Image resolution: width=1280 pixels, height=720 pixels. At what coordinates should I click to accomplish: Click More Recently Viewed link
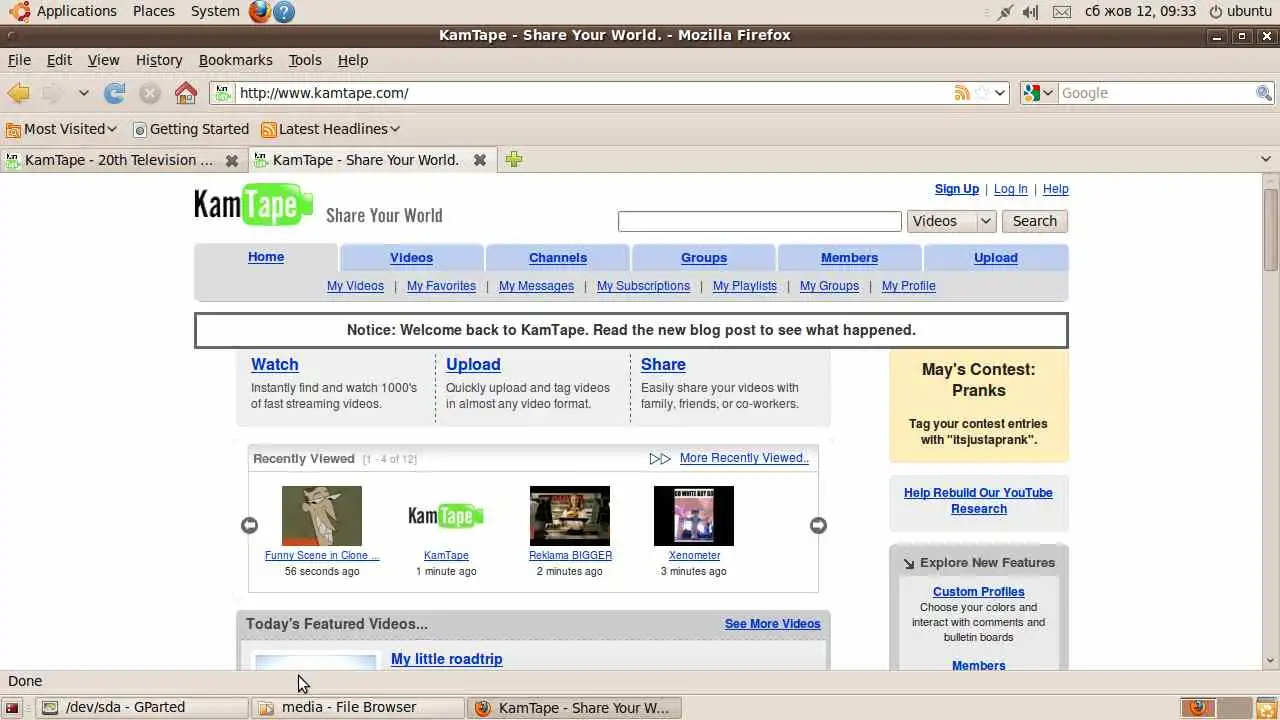744,458
